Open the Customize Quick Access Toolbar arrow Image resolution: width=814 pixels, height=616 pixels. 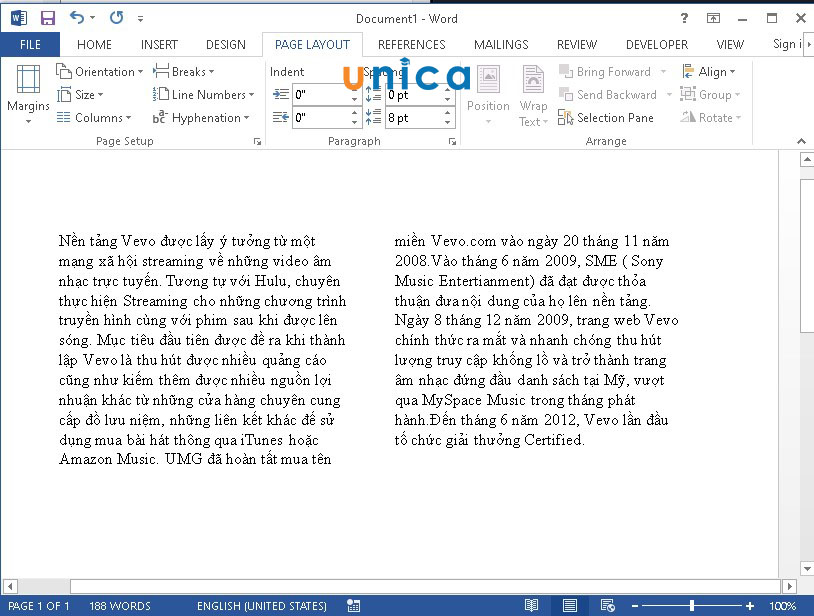point(140,19)
